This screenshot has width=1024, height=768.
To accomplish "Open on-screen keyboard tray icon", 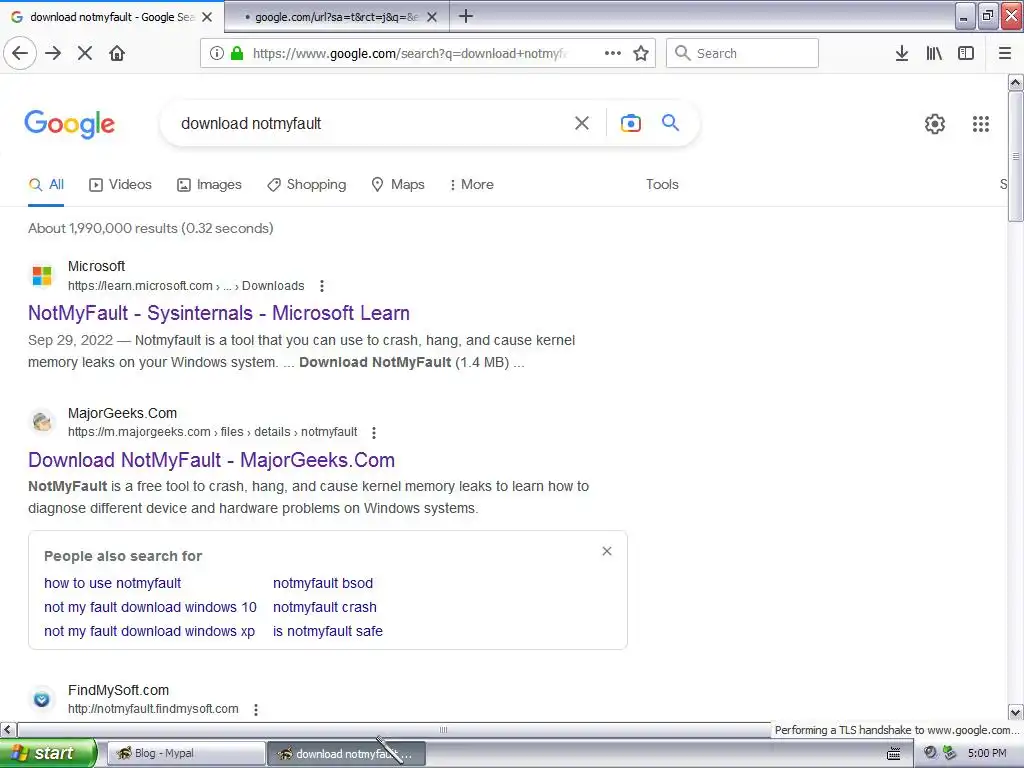I will pyautogui.click(x=894, y=754).
